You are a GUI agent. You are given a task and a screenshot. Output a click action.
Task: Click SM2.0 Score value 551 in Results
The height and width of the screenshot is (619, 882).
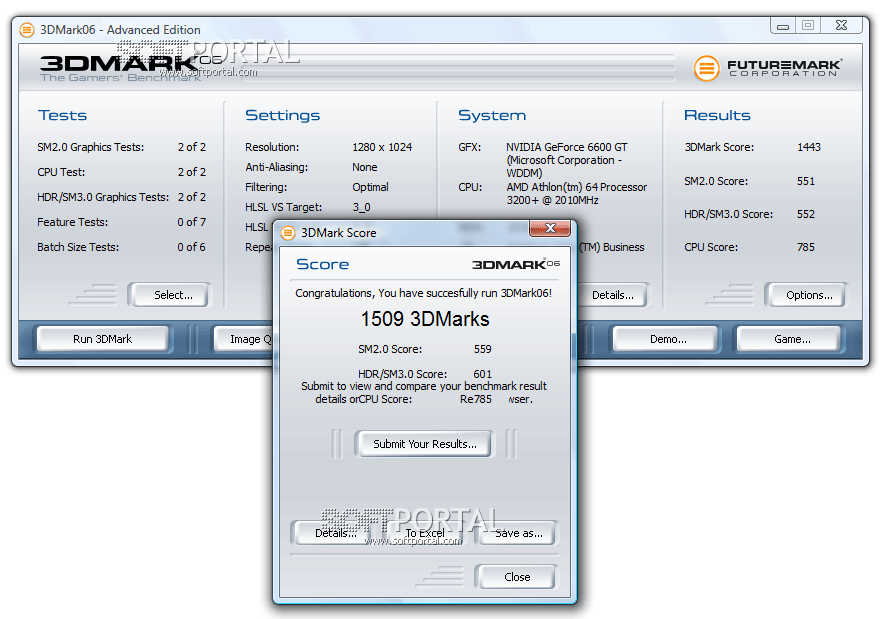(806, 181)
